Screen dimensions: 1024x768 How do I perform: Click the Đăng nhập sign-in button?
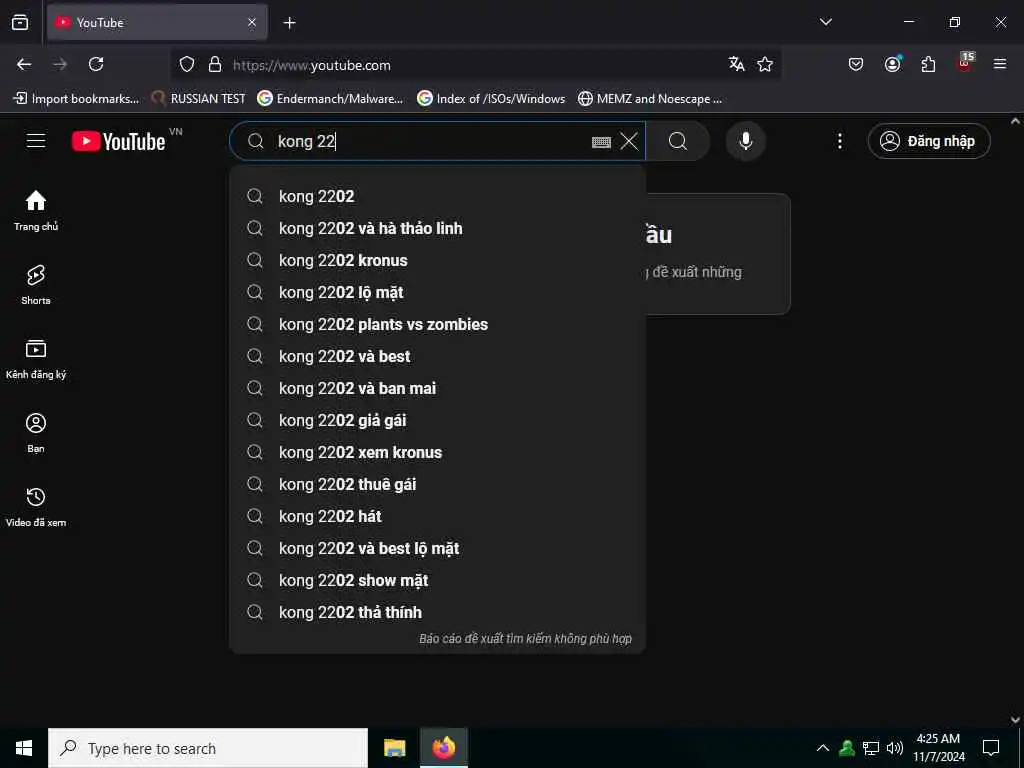tap(929, 141)
